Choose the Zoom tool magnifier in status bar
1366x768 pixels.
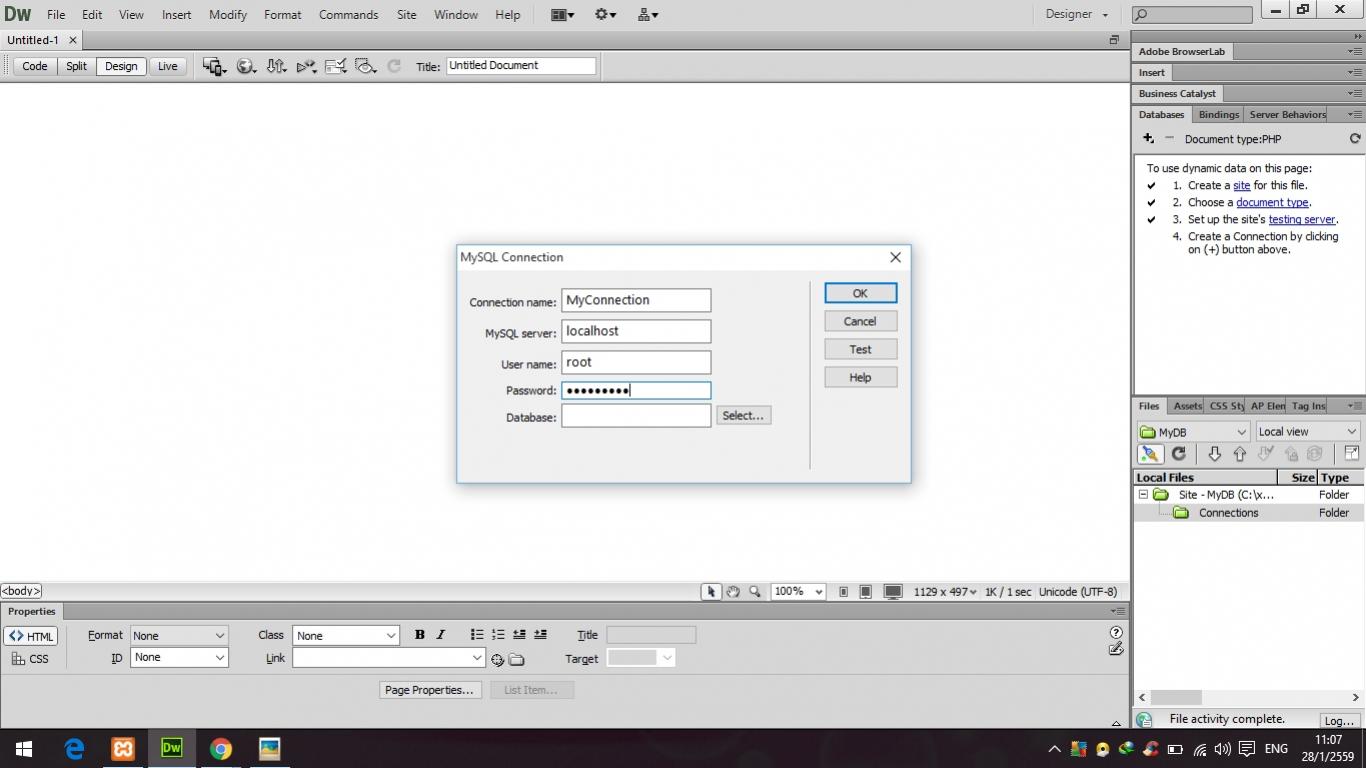(x=755, y=592)
